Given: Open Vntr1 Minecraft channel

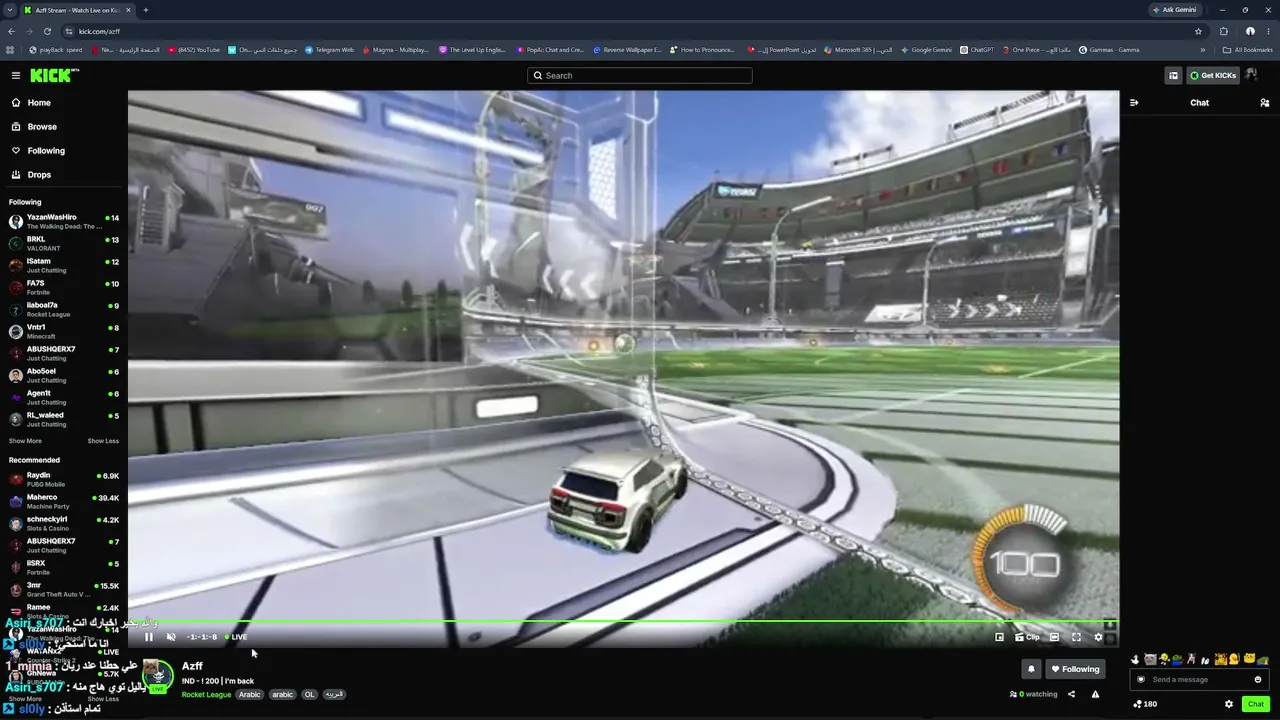Looking at the screenshot, I should (x=64, y=332).
